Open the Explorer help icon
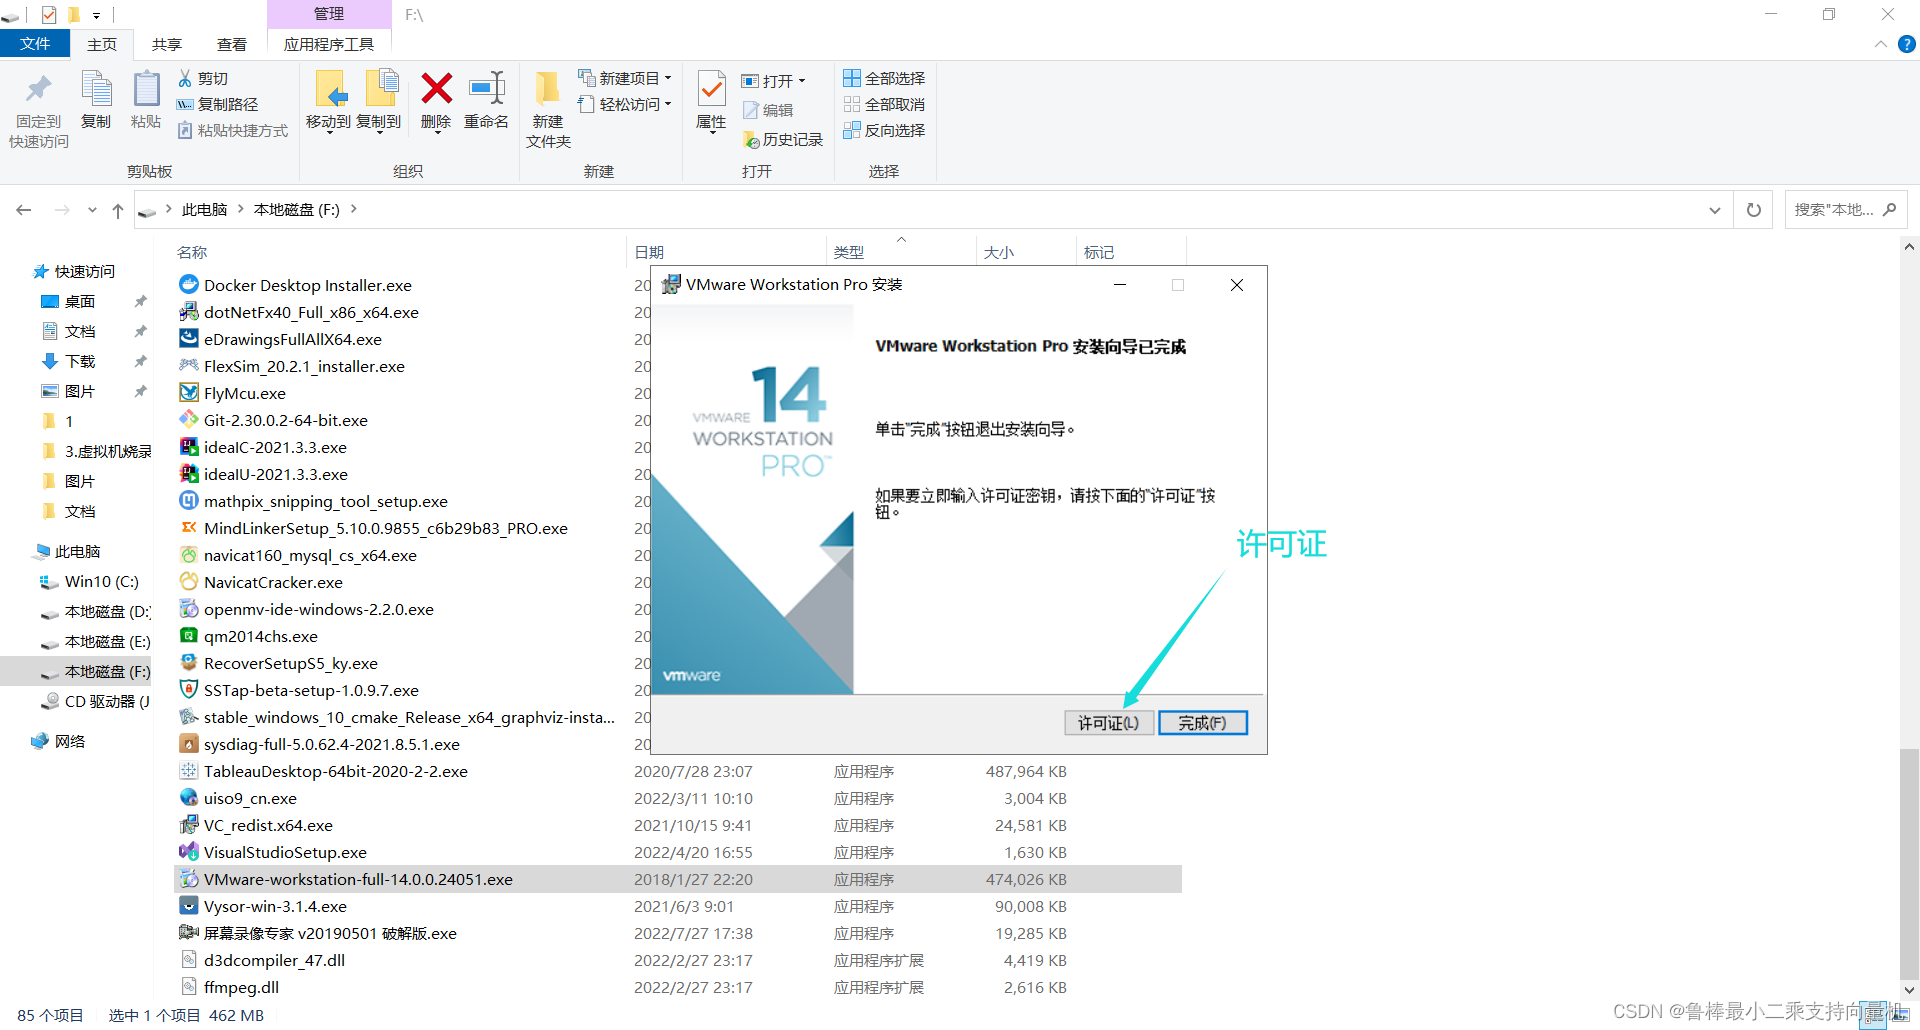The width and height of the screenshot is (1920, 1030). (1907, 44)
